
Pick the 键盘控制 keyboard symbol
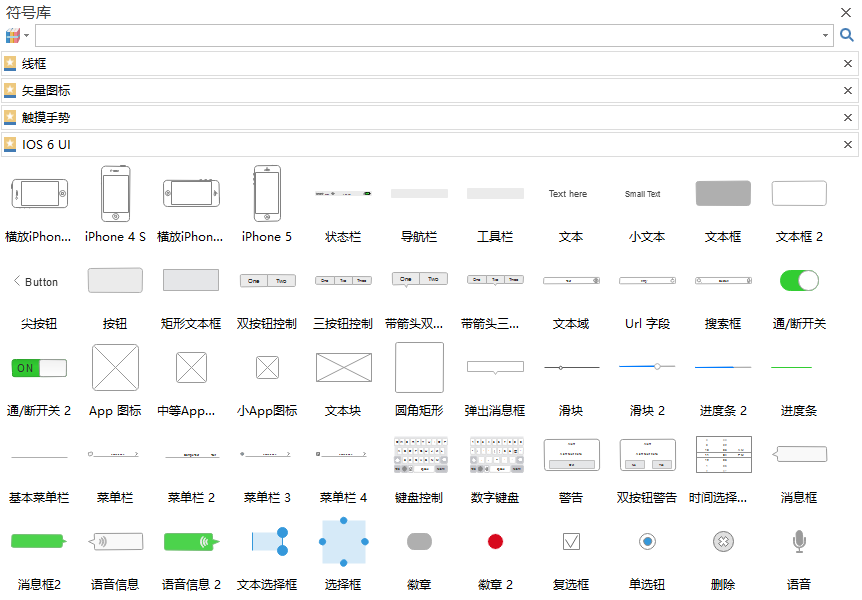point(419,454)
